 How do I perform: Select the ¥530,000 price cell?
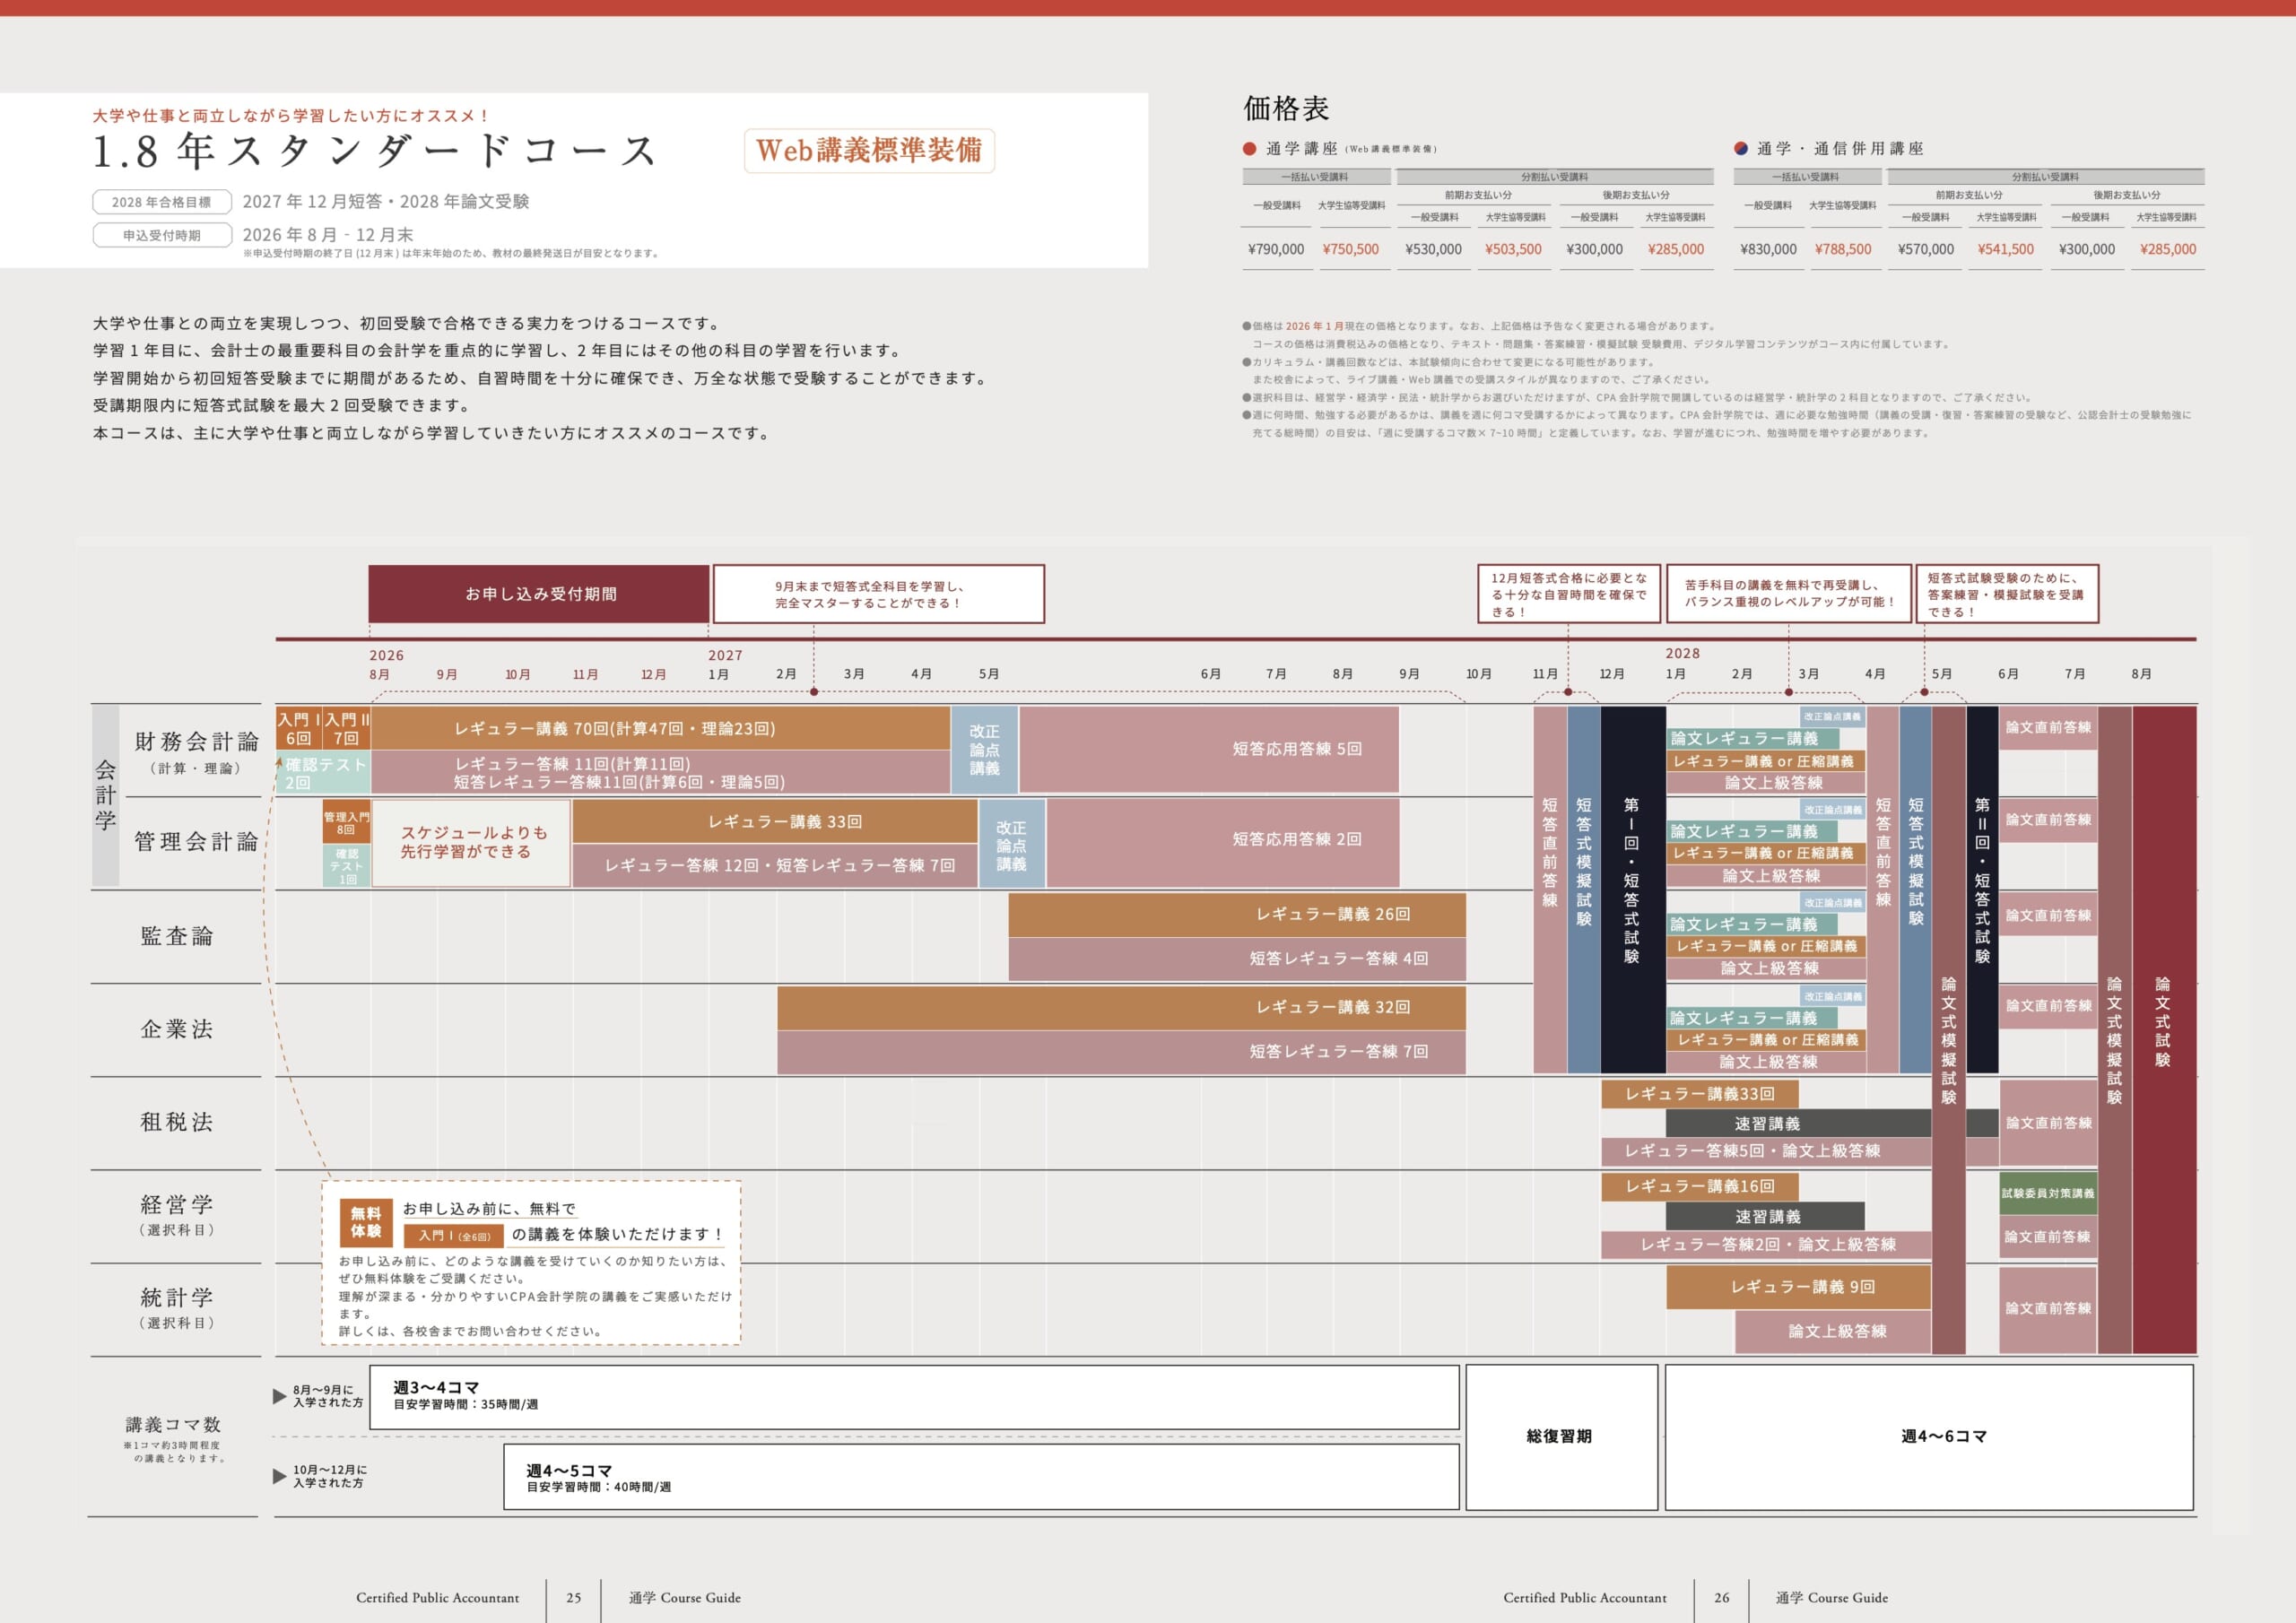[1433, 249]
